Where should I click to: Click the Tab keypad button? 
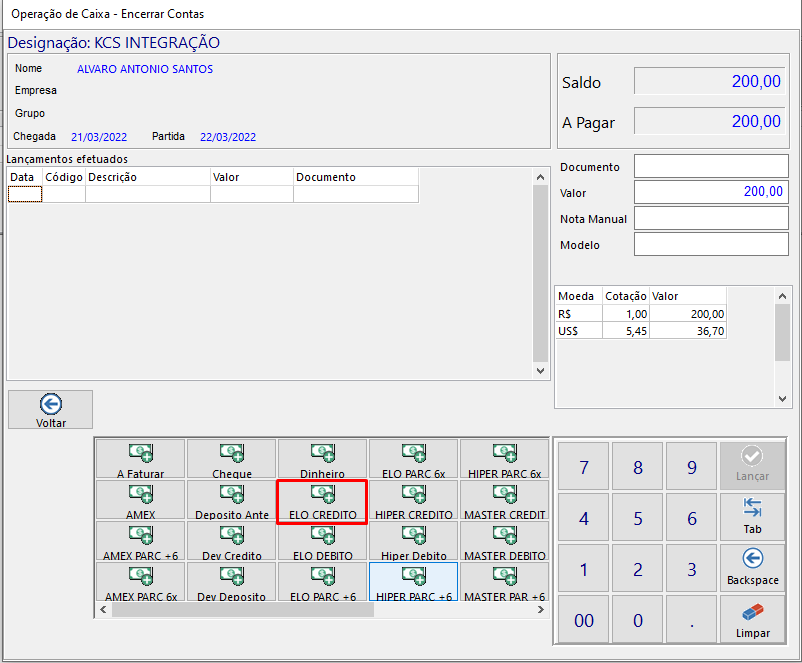coord(752,517)
